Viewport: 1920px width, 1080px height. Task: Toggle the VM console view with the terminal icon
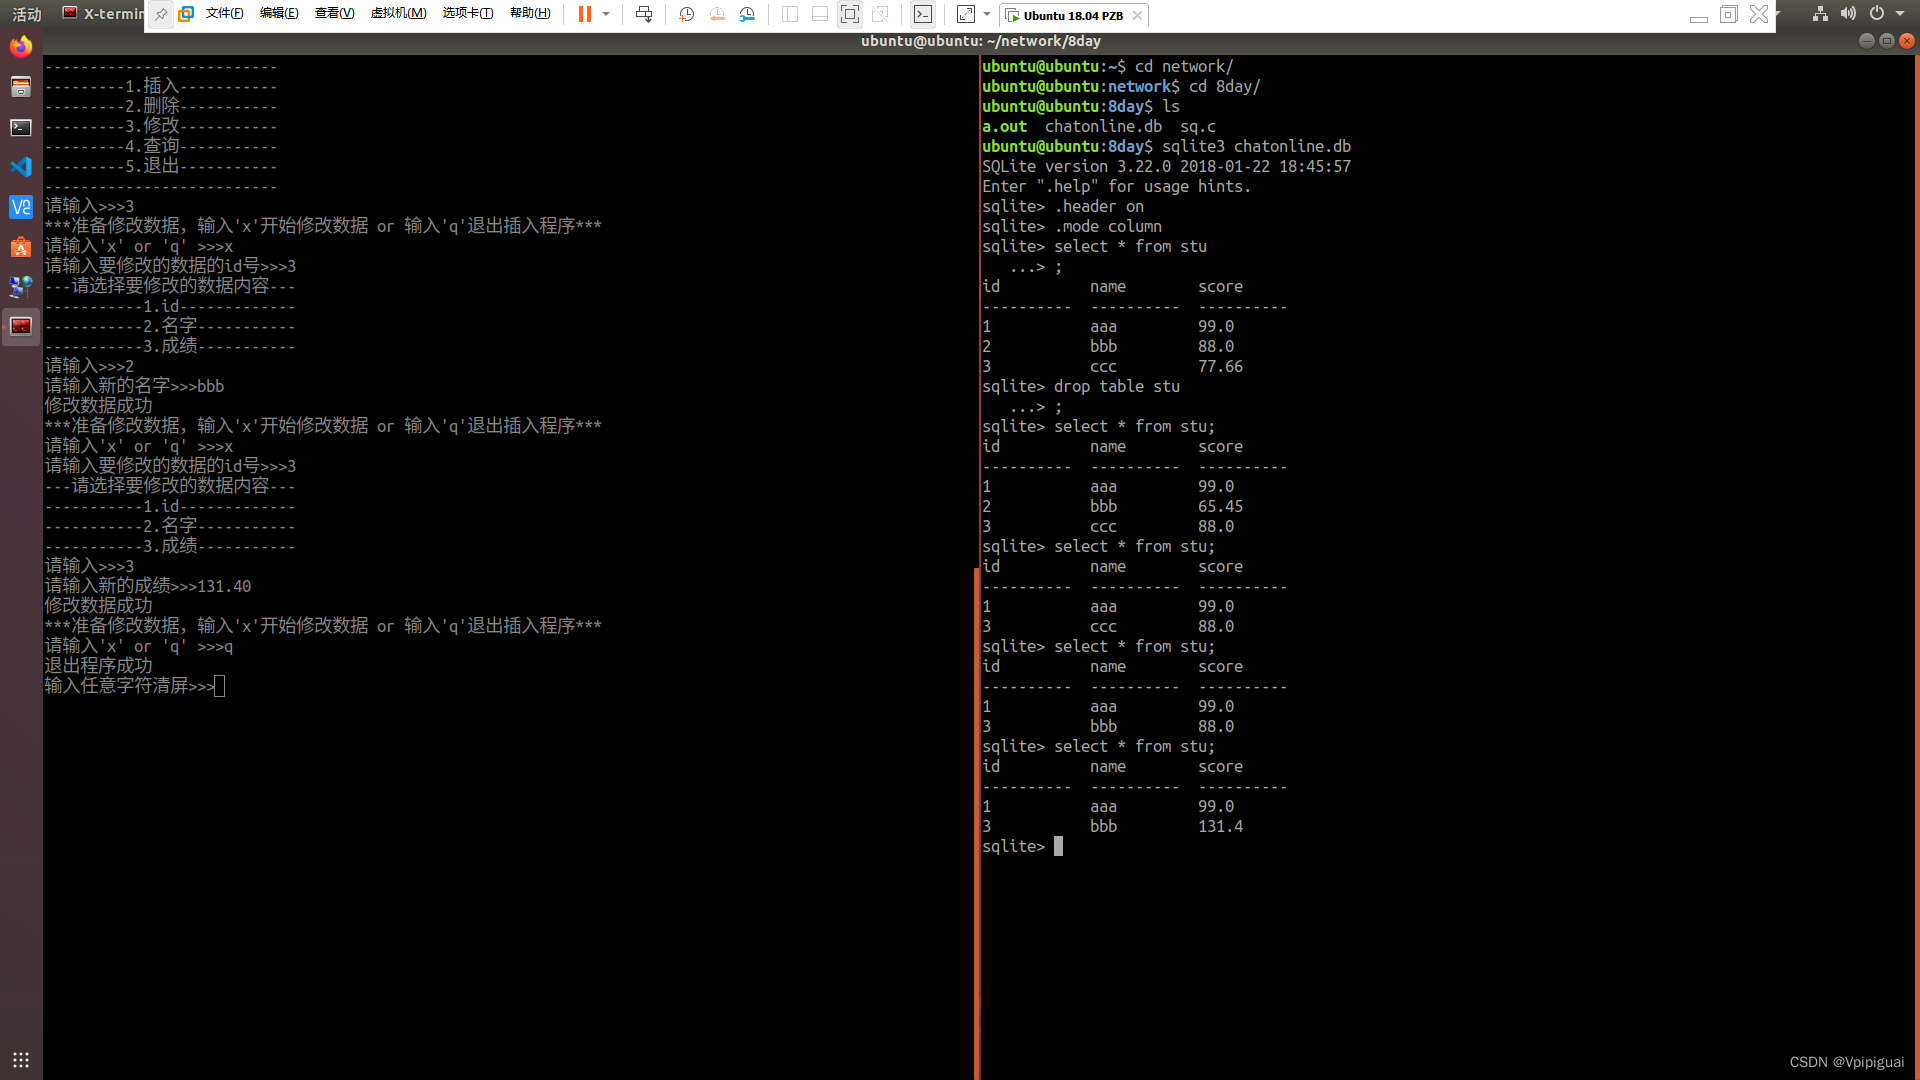point(922,14)
